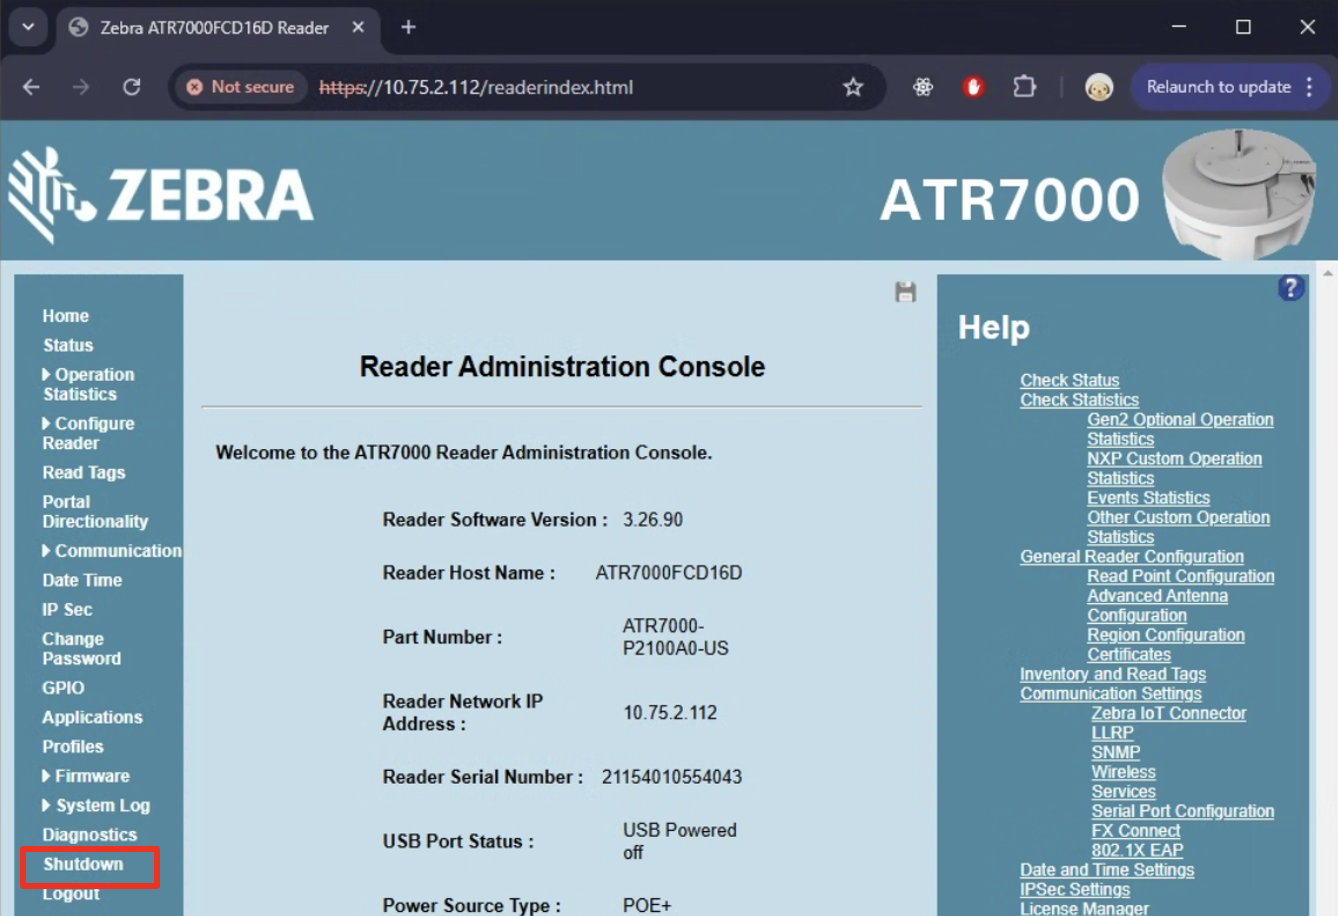The width and height of the screenshot is (1338, 916).
Task: Reload the page using refresh icon
Action: (131, 87)
